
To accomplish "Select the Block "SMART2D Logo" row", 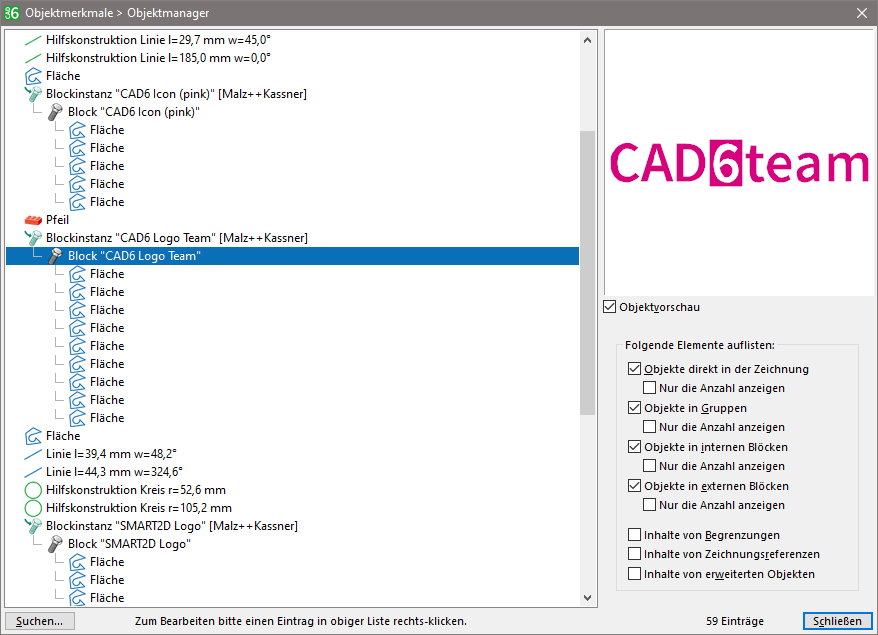I will (129, 544).
